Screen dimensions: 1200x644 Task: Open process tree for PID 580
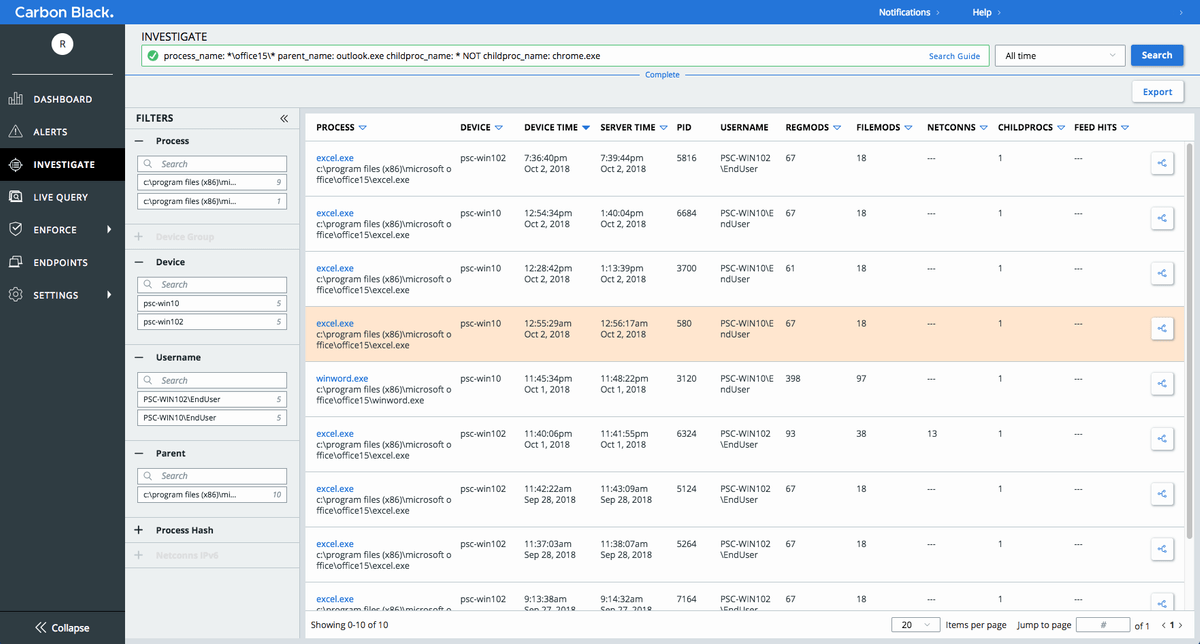1162,329
